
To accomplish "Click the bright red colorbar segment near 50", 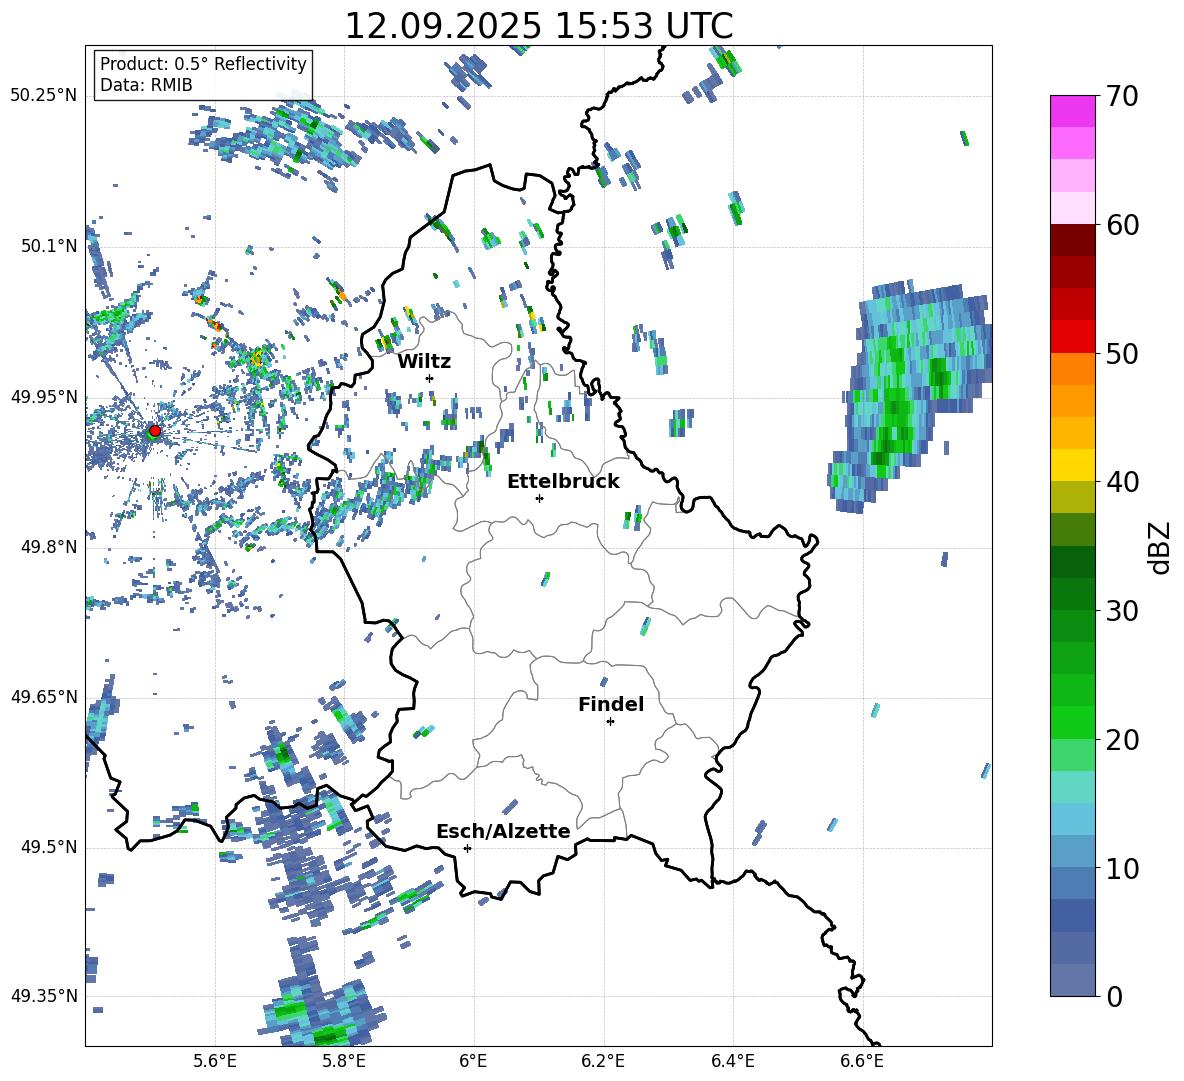I will click(1072, 337).
